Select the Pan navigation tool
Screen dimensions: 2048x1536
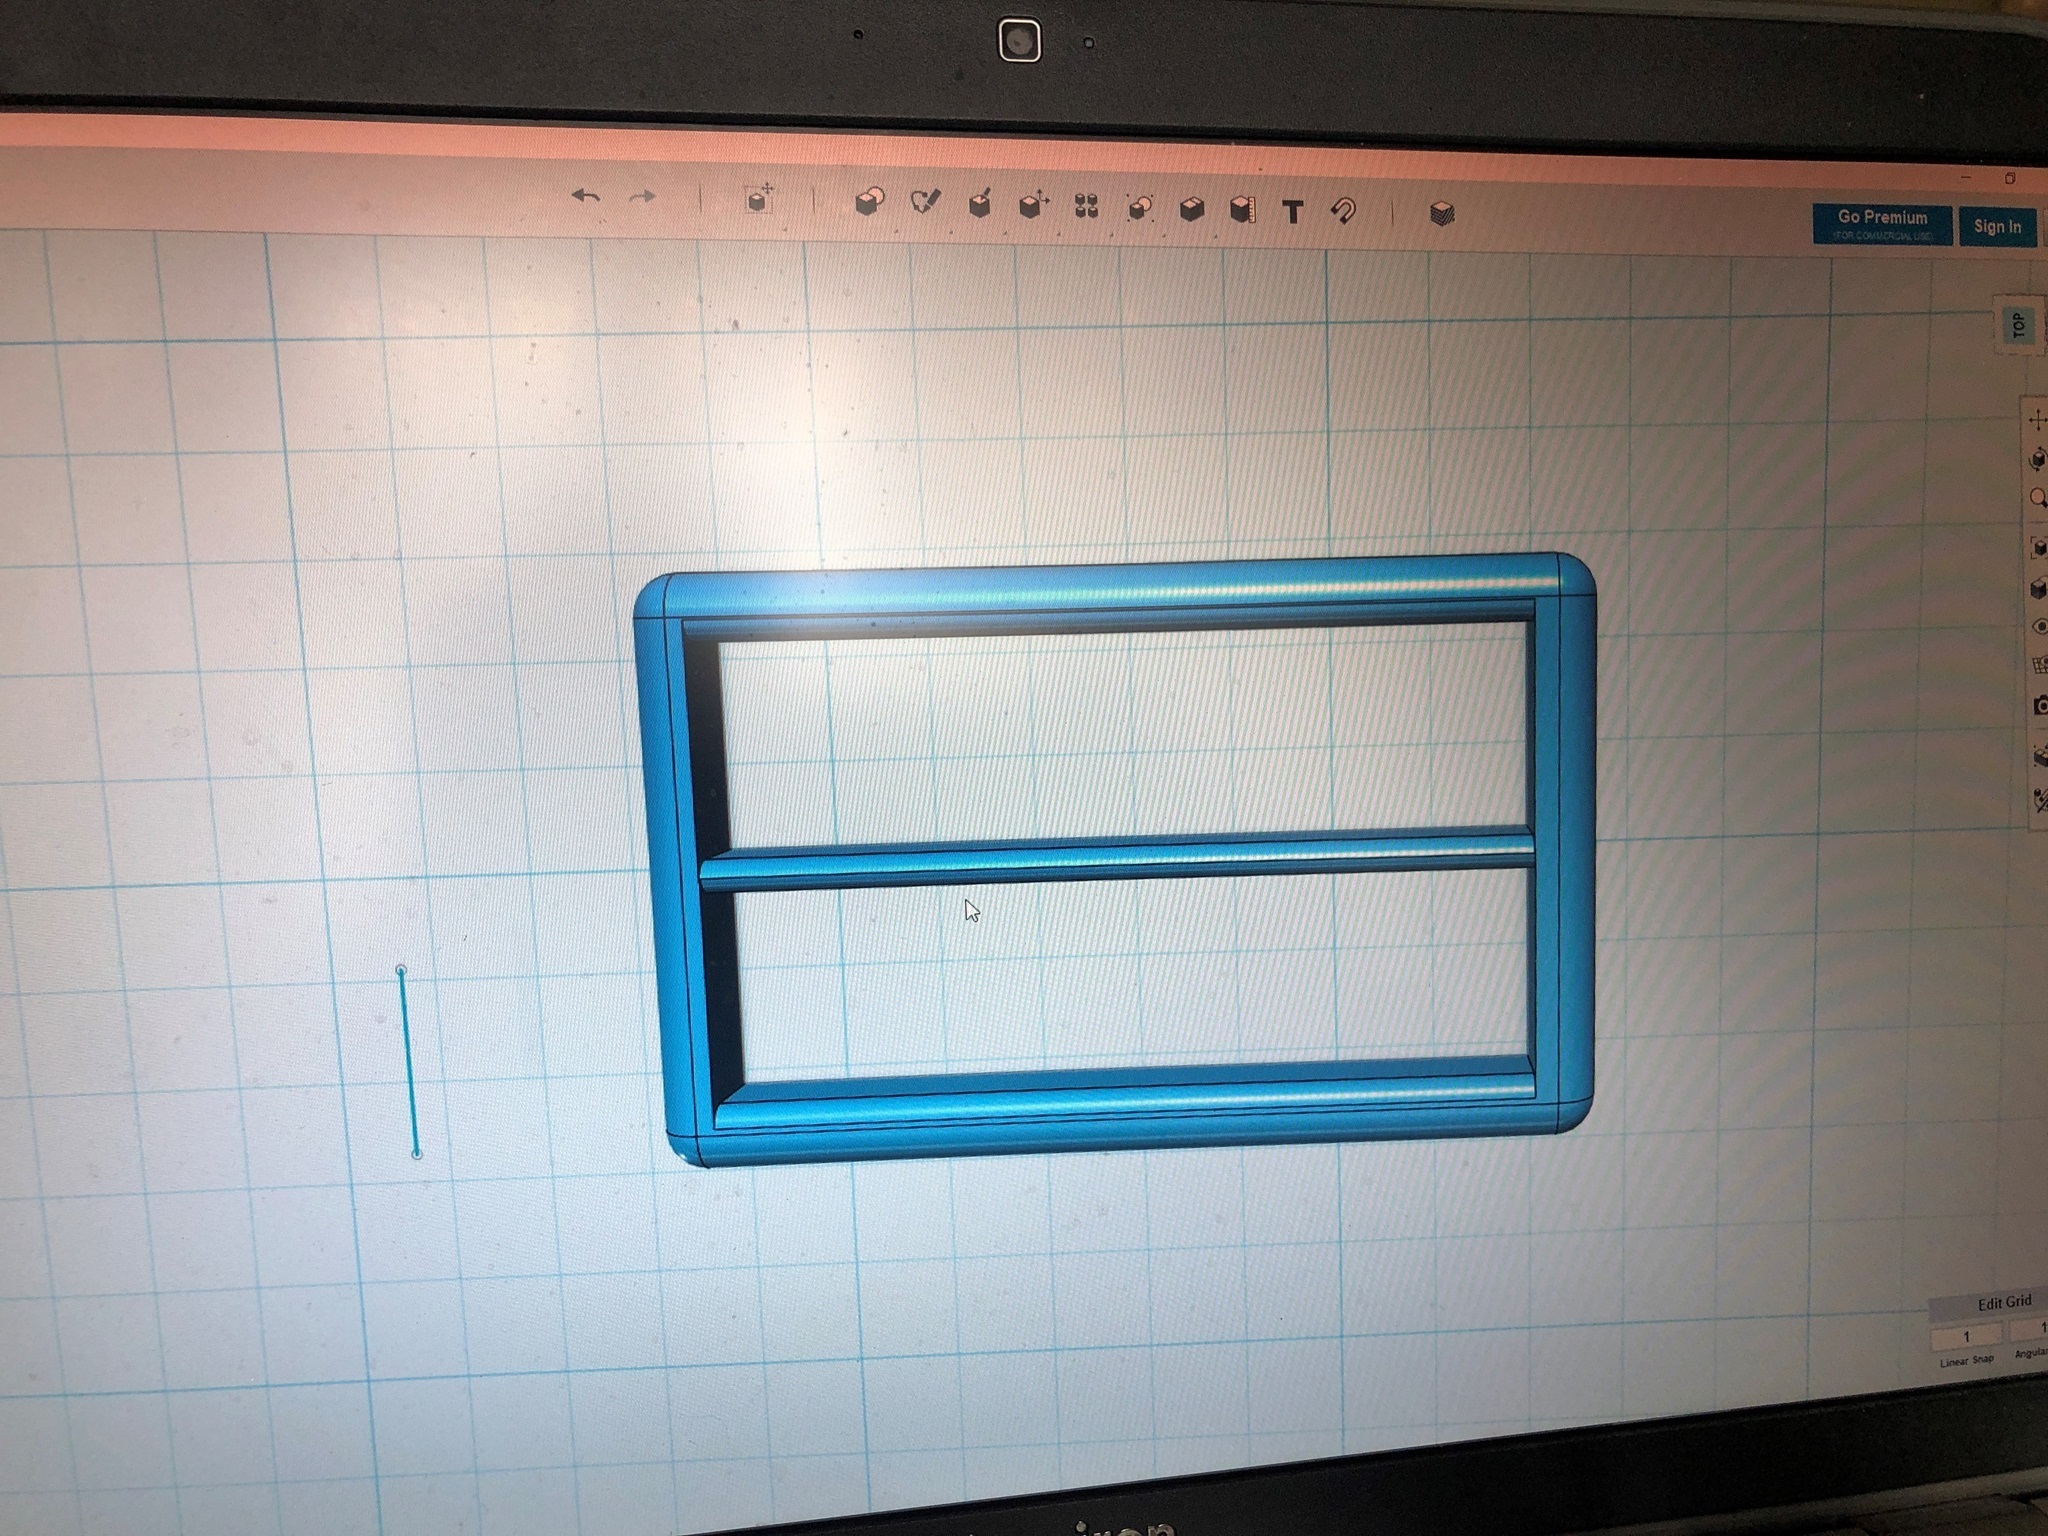(x=2037, y=420)
